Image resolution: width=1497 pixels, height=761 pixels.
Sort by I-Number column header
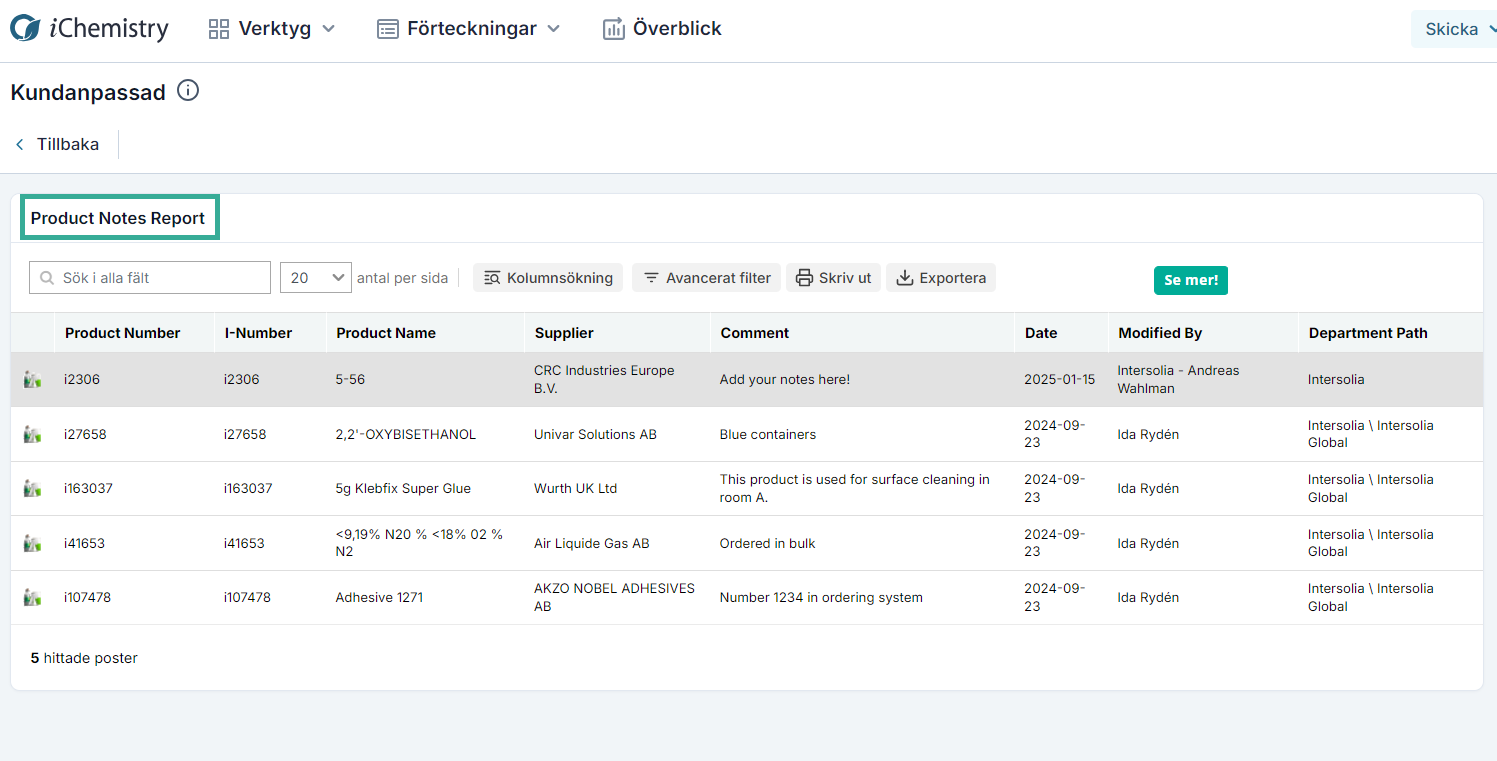pos(258,333)
